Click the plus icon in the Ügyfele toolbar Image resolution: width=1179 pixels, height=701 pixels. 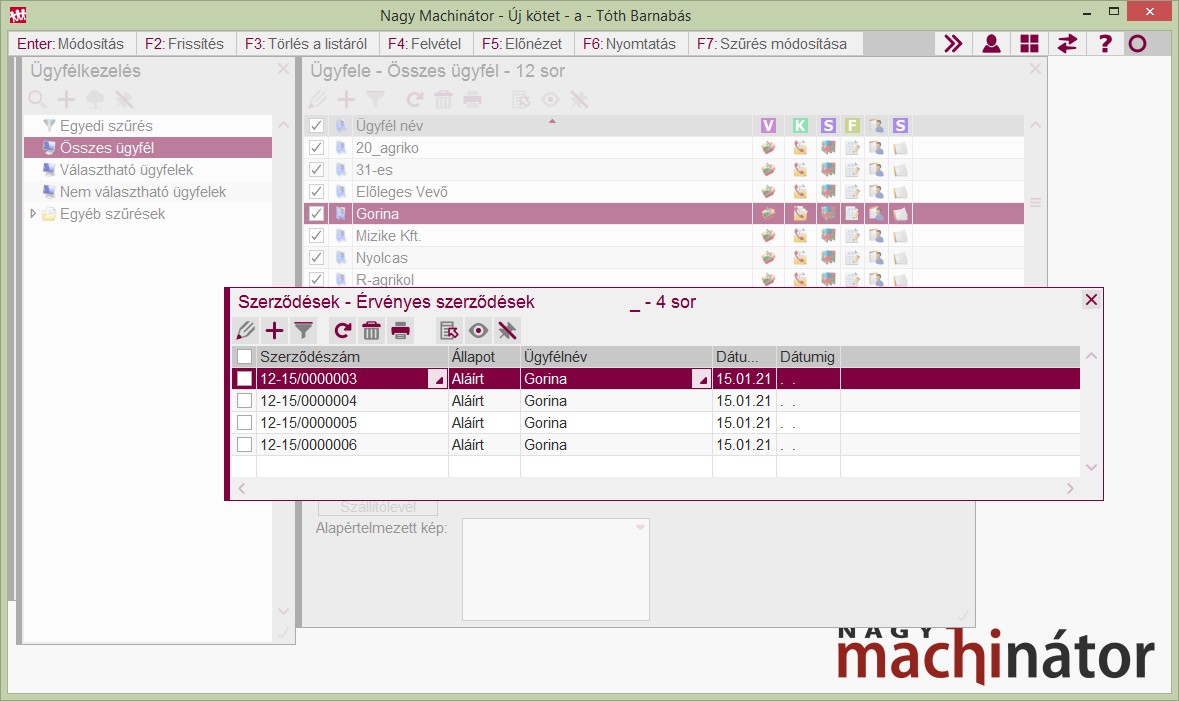coord(346,99)
